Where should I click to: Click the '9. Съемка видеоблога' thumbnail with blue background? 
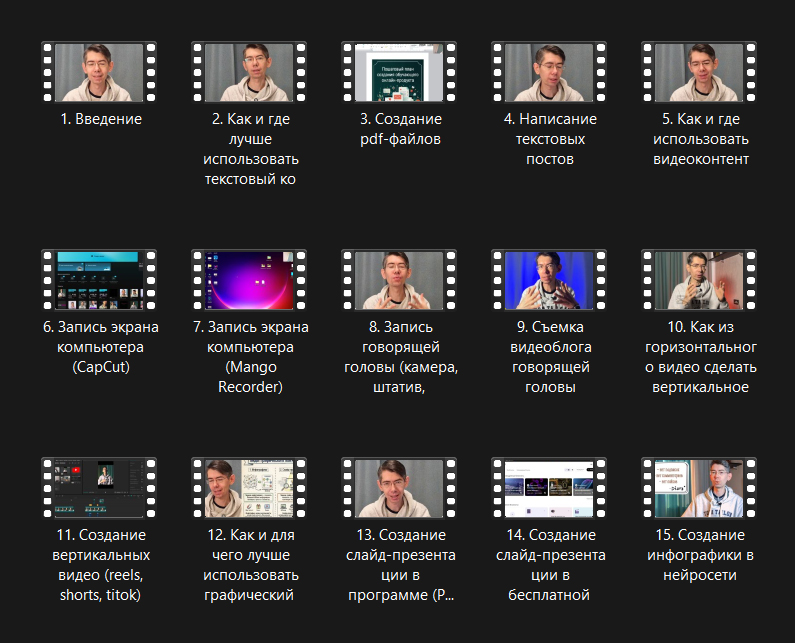click(549, 280)
